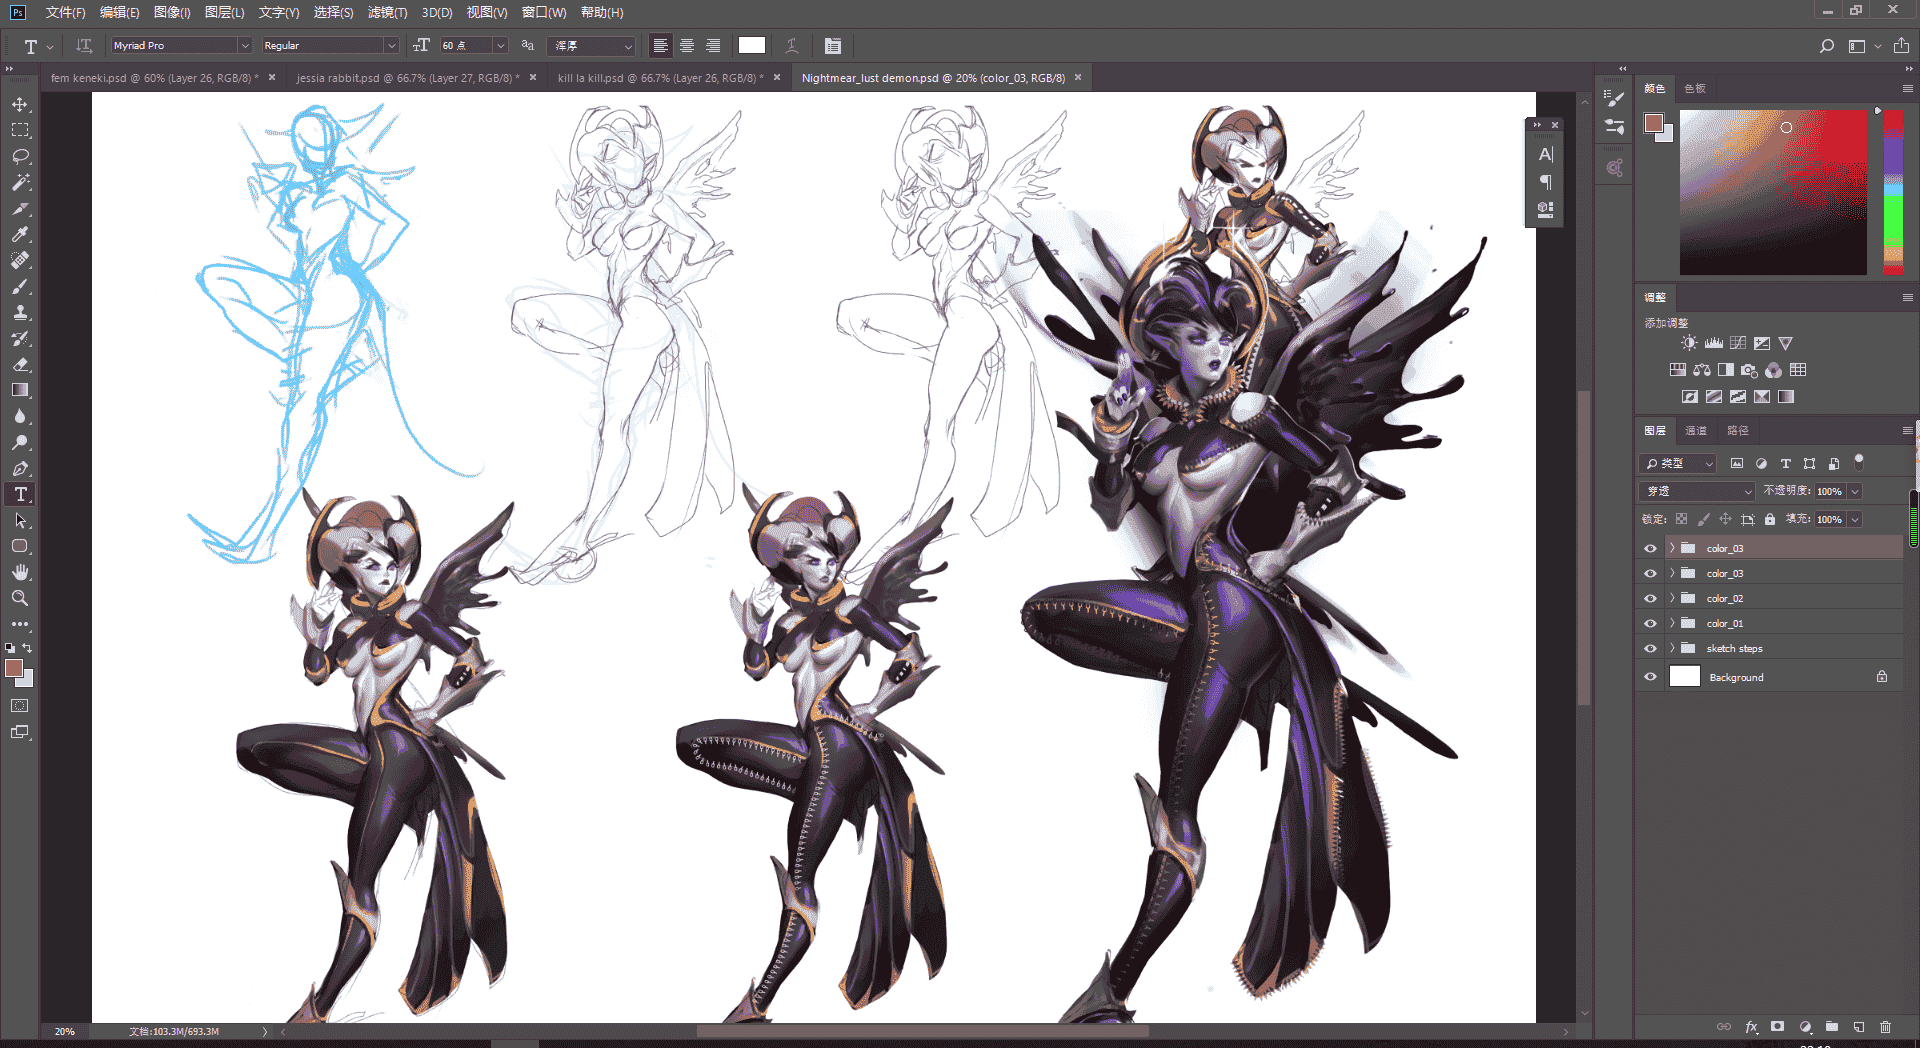This screenshot has height=1048, width=1920.
Task: Switch to the 通道 panel tab
Action: [x=1696, y=431]
